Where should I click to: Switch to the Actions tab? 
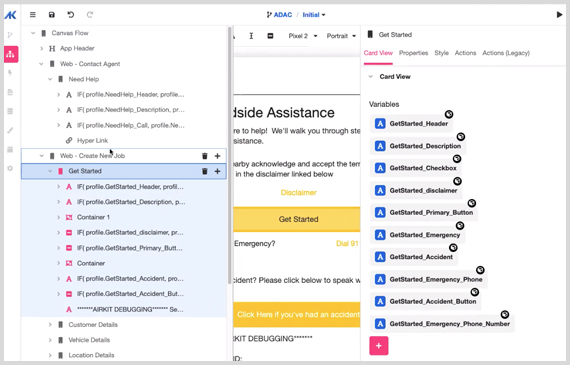[465, 53]
